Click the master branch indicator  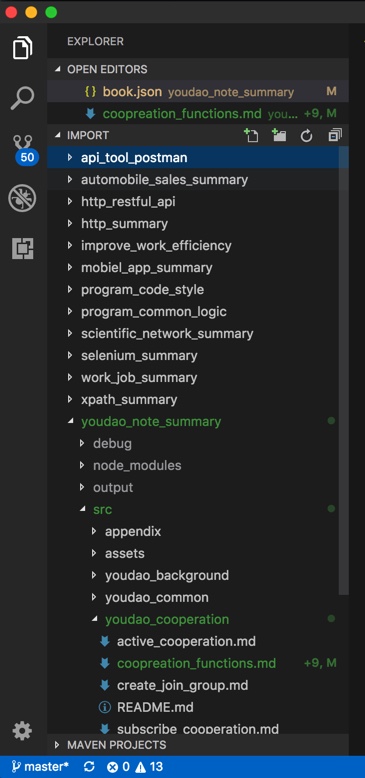tap(40, 767)
